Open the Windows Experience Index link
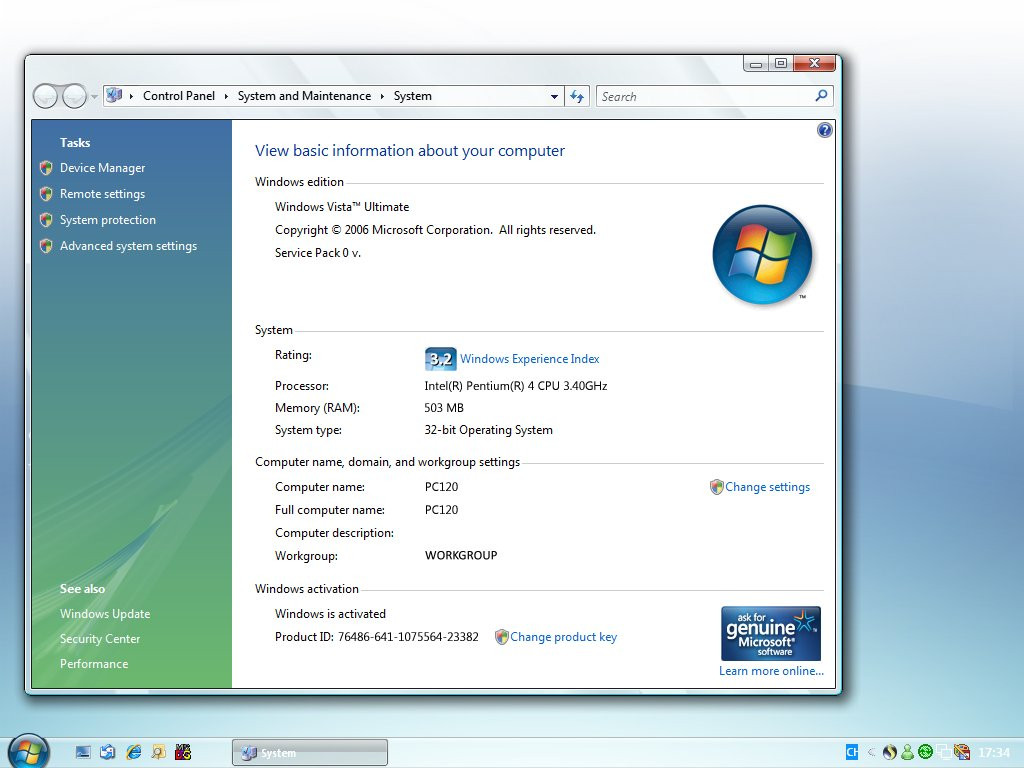 tap(530, 359)
